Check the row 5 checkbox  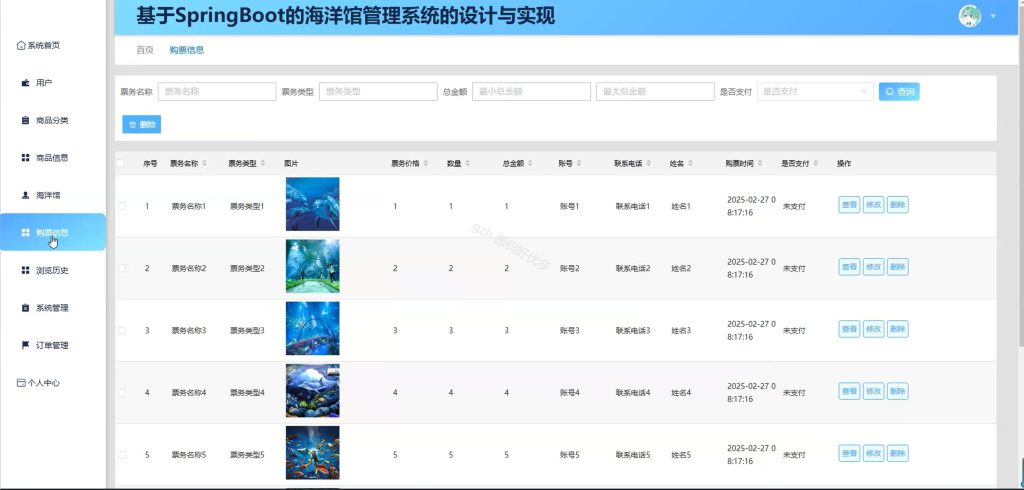pos(121,455)
